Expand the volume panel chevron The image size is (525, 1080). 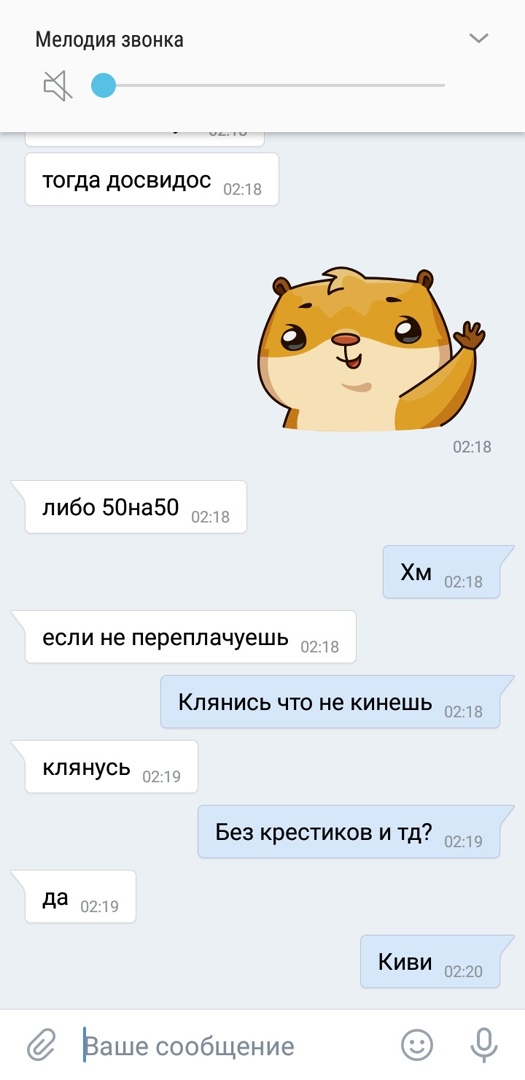[x=479, y=39]
